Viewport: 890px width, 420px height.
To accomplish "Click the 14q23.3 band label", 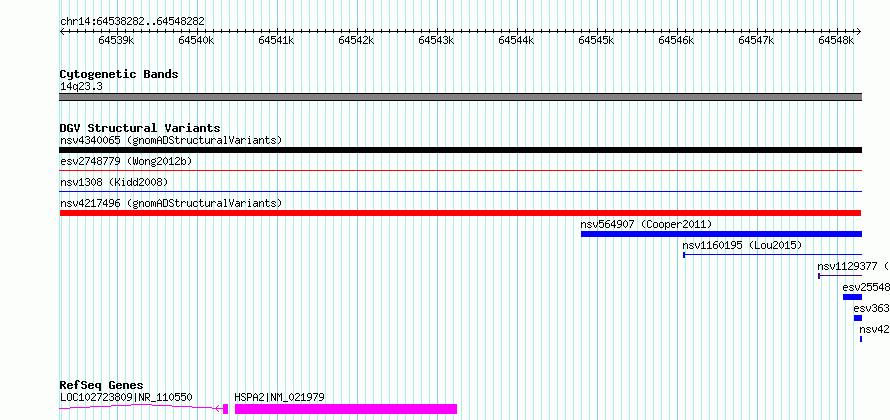I will coord(81,86).
